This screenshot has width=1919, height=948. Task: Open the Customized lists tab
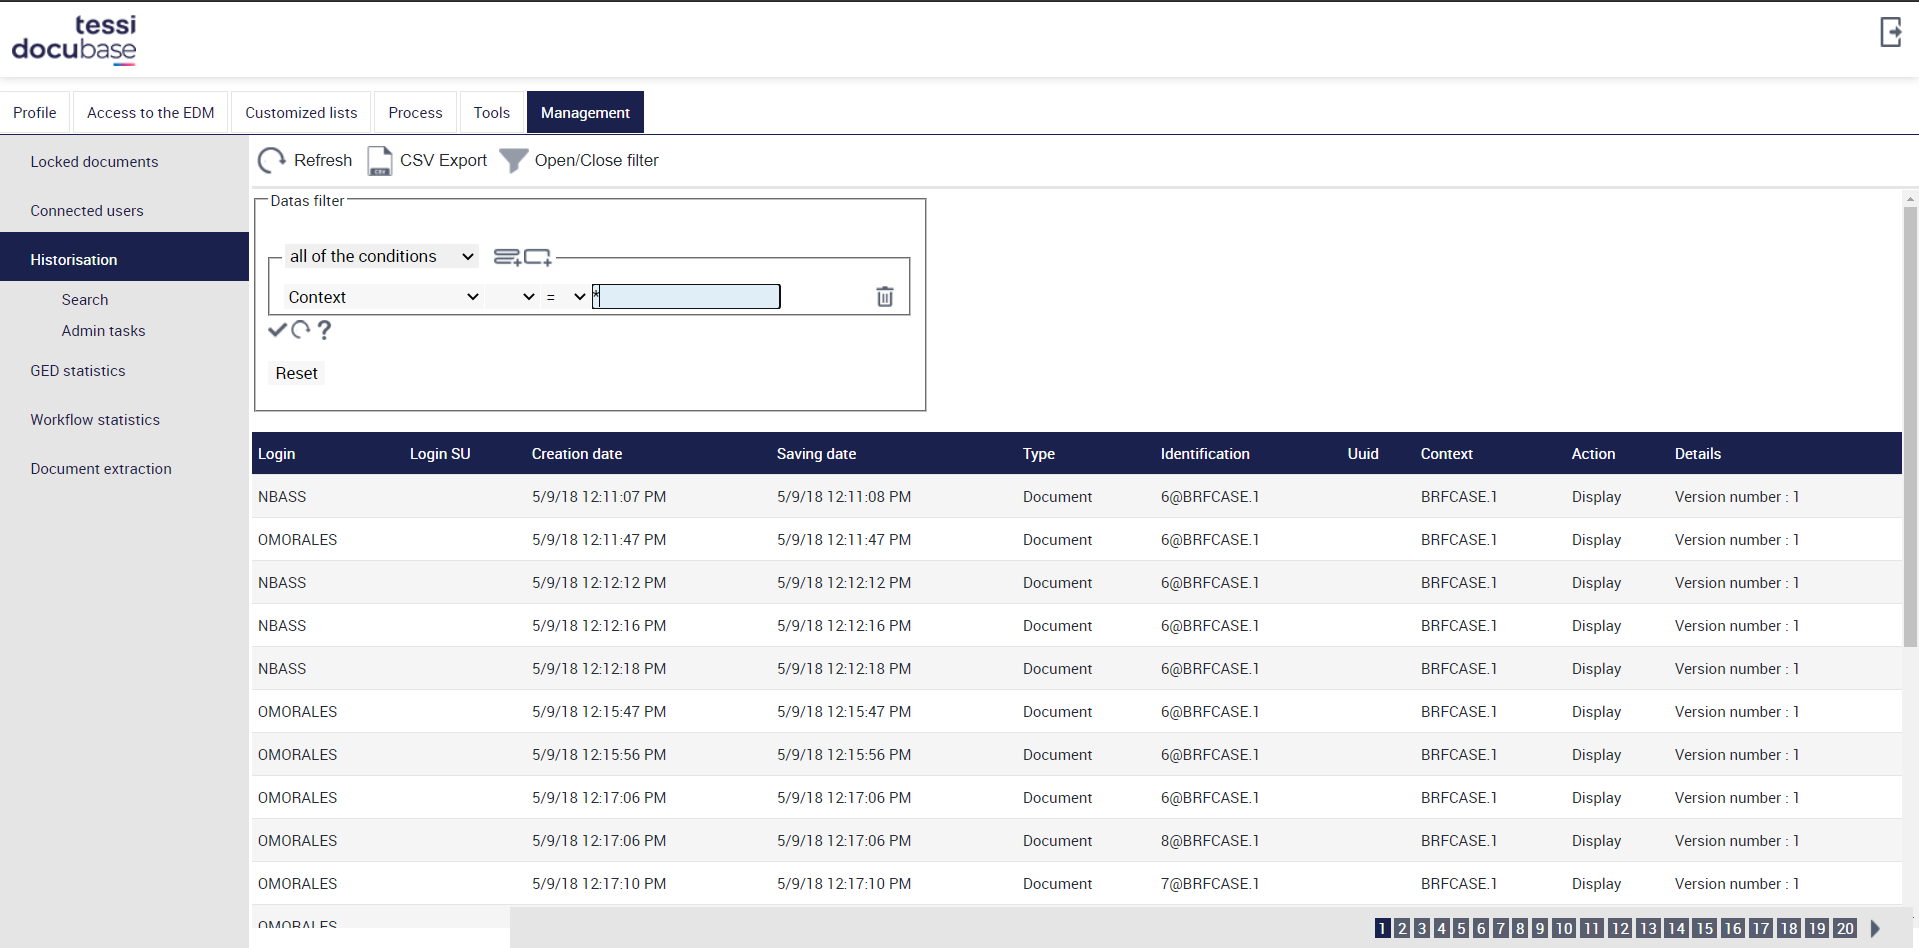[x=300, y=112]
